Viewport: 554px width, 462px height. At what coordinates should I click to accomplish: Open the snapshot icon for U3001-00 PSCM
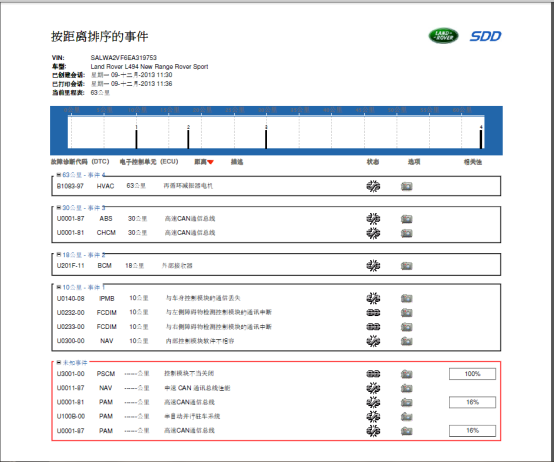[x=407, y=374]
